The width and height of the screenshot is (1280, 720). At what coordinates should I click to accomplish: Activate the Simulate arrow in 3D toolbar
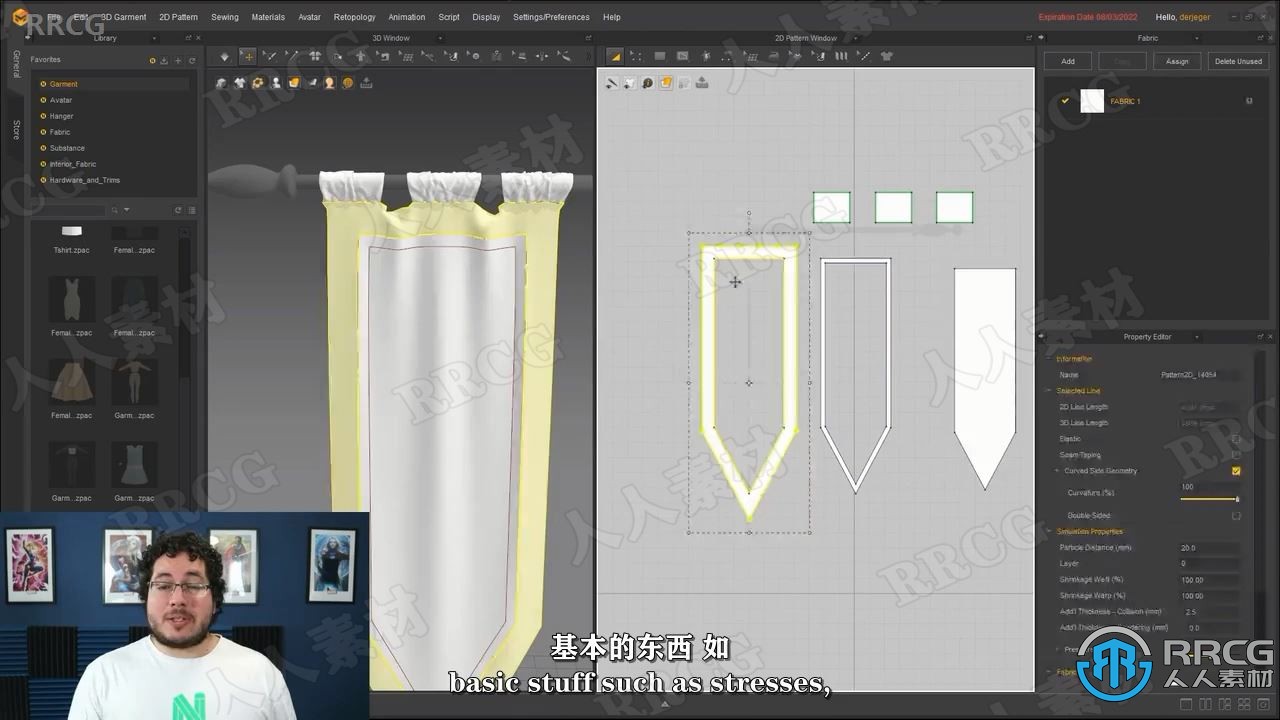pos(224,57)
